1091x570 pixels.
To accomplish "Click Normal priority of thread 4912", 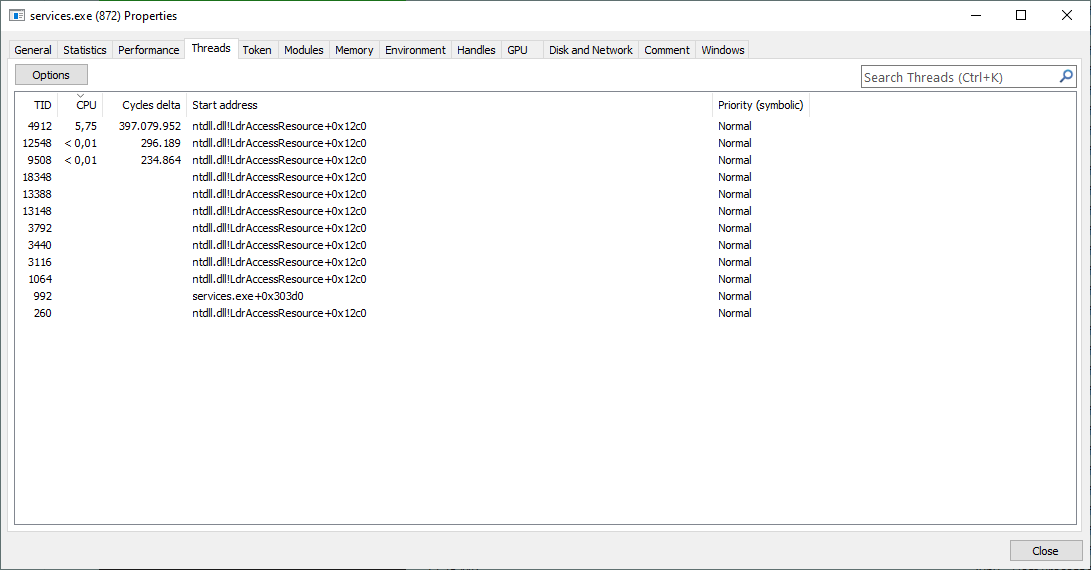I will click(x=735, y=126).
